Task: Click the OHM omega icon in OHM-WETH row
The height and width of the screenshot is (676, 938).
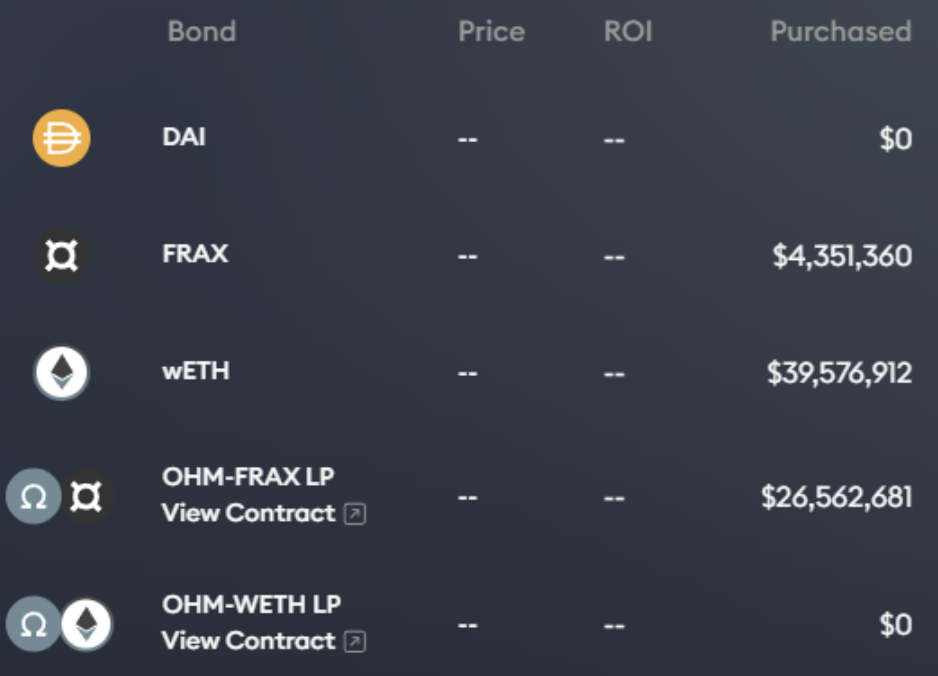Action: tap(34, 624)
